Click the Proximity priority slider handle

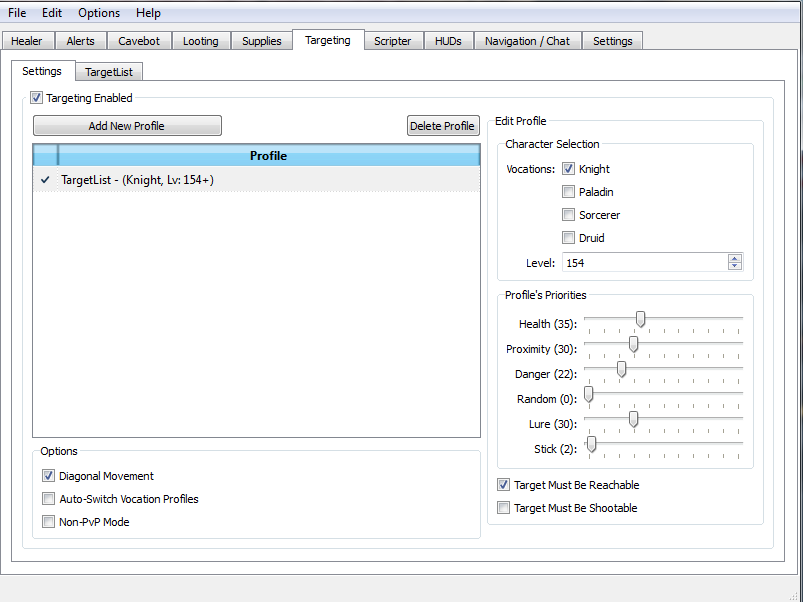coord(633,345)
